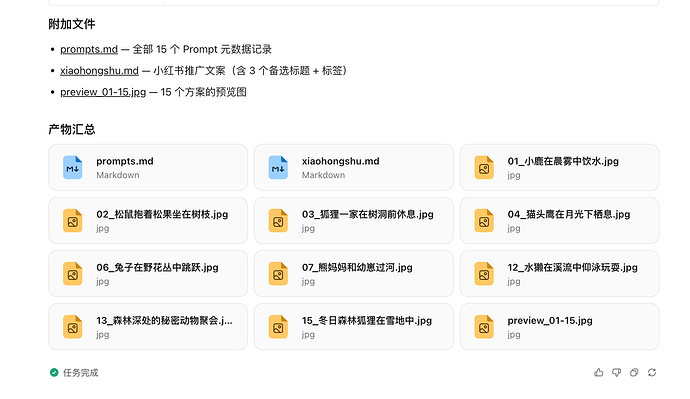
Task: Click image icon of preview_01-15.jpg card
Action: coord(484,327)
